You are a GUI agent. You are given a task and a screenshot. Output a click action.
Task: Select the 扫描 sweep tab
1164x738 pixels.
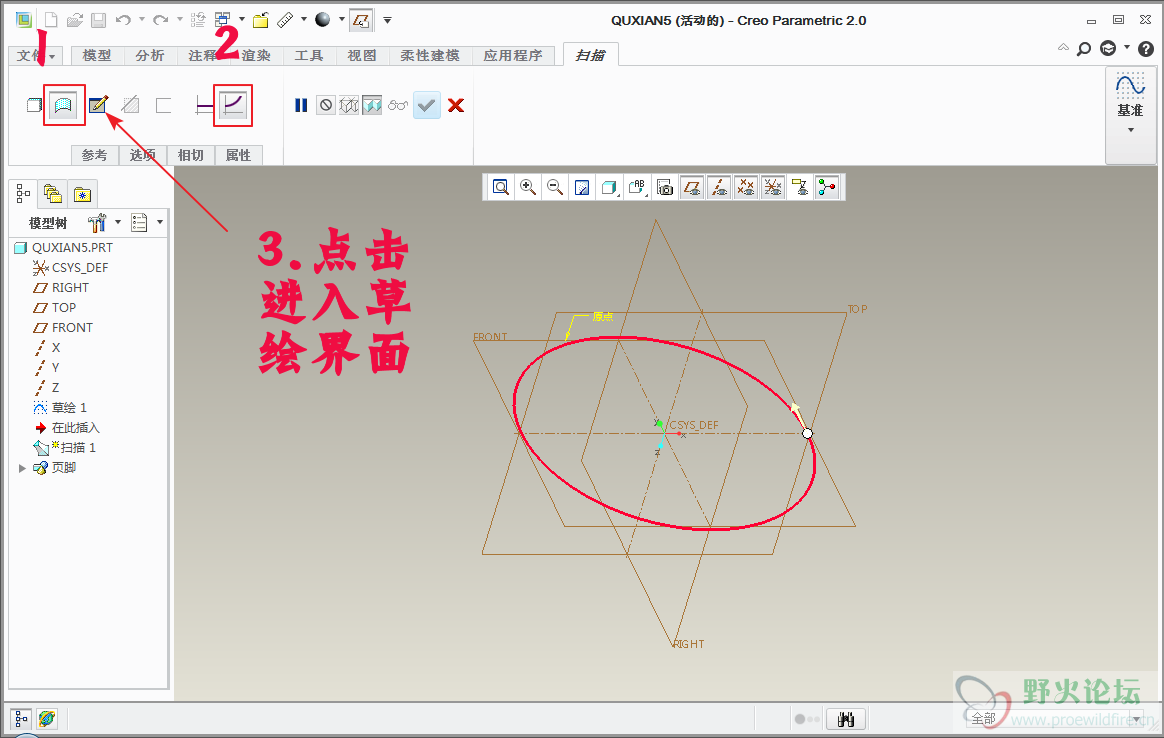click(x=590, y=56)
